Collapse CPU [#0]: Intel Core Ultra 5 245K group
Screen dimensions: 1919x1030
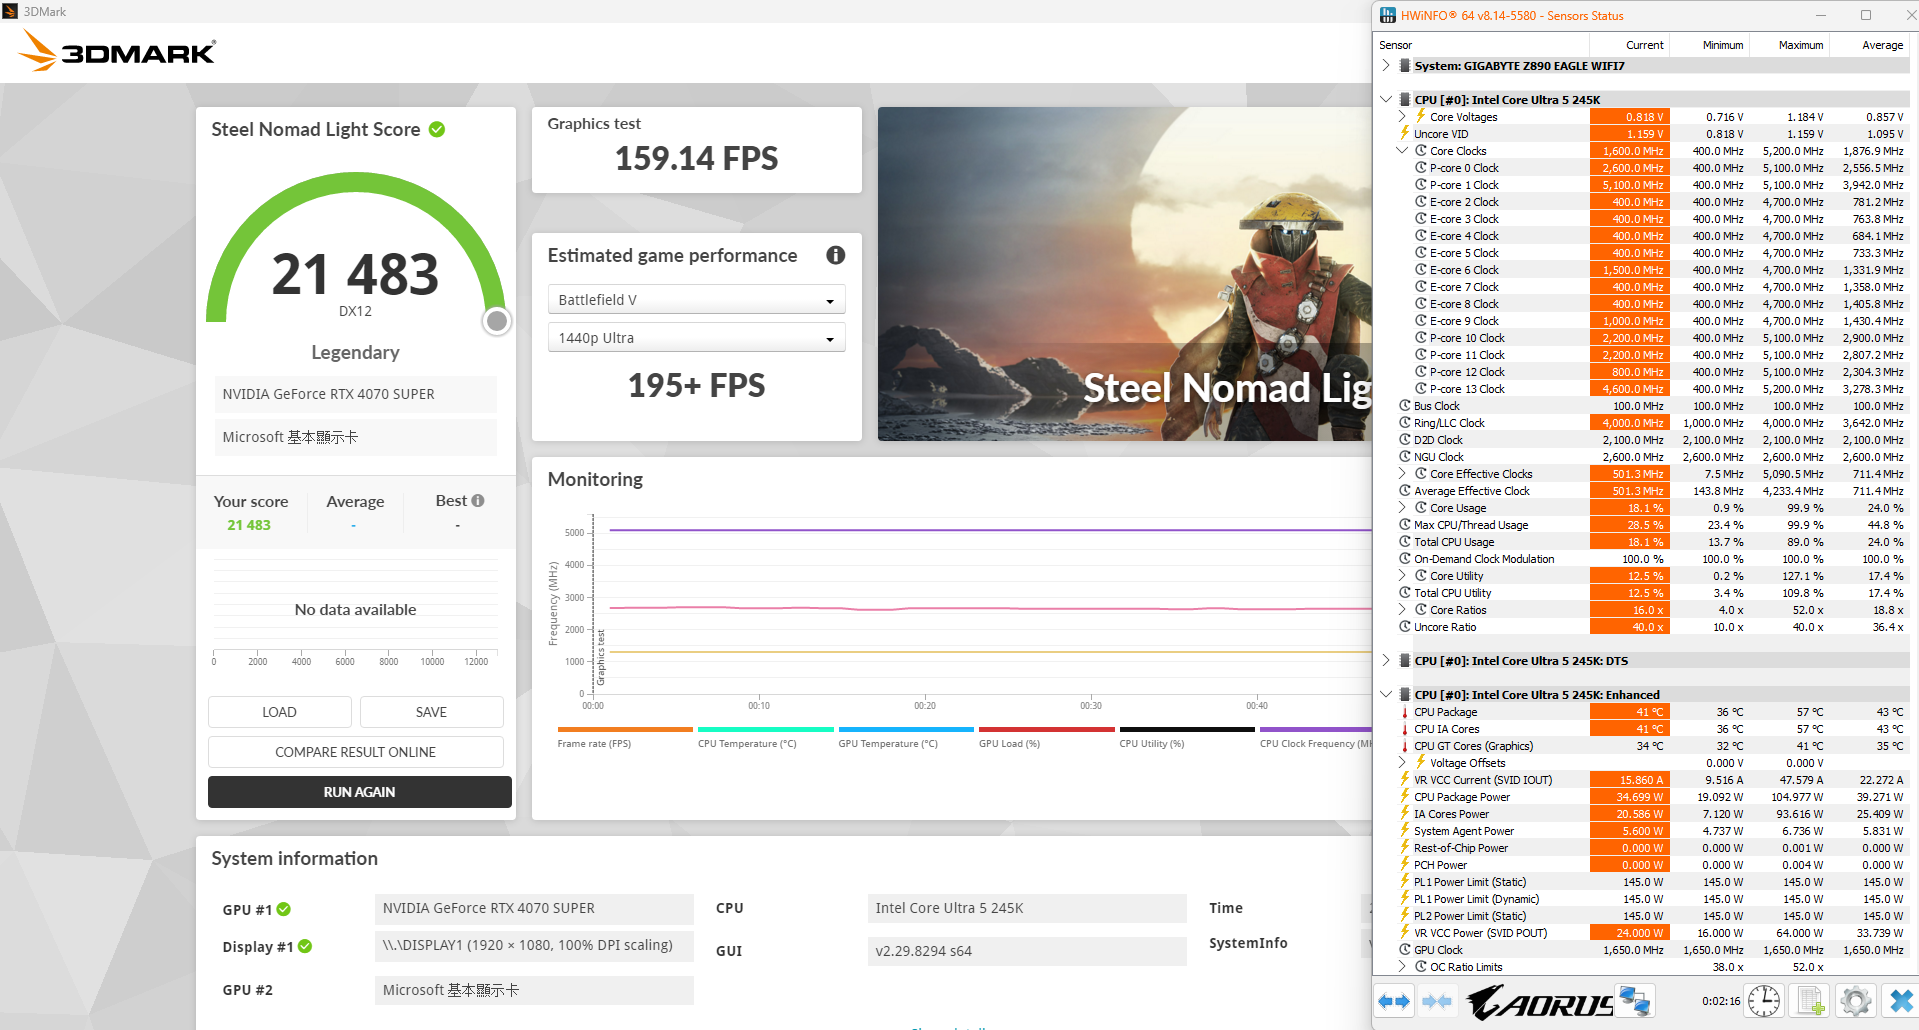click(x=1386, y=100)
